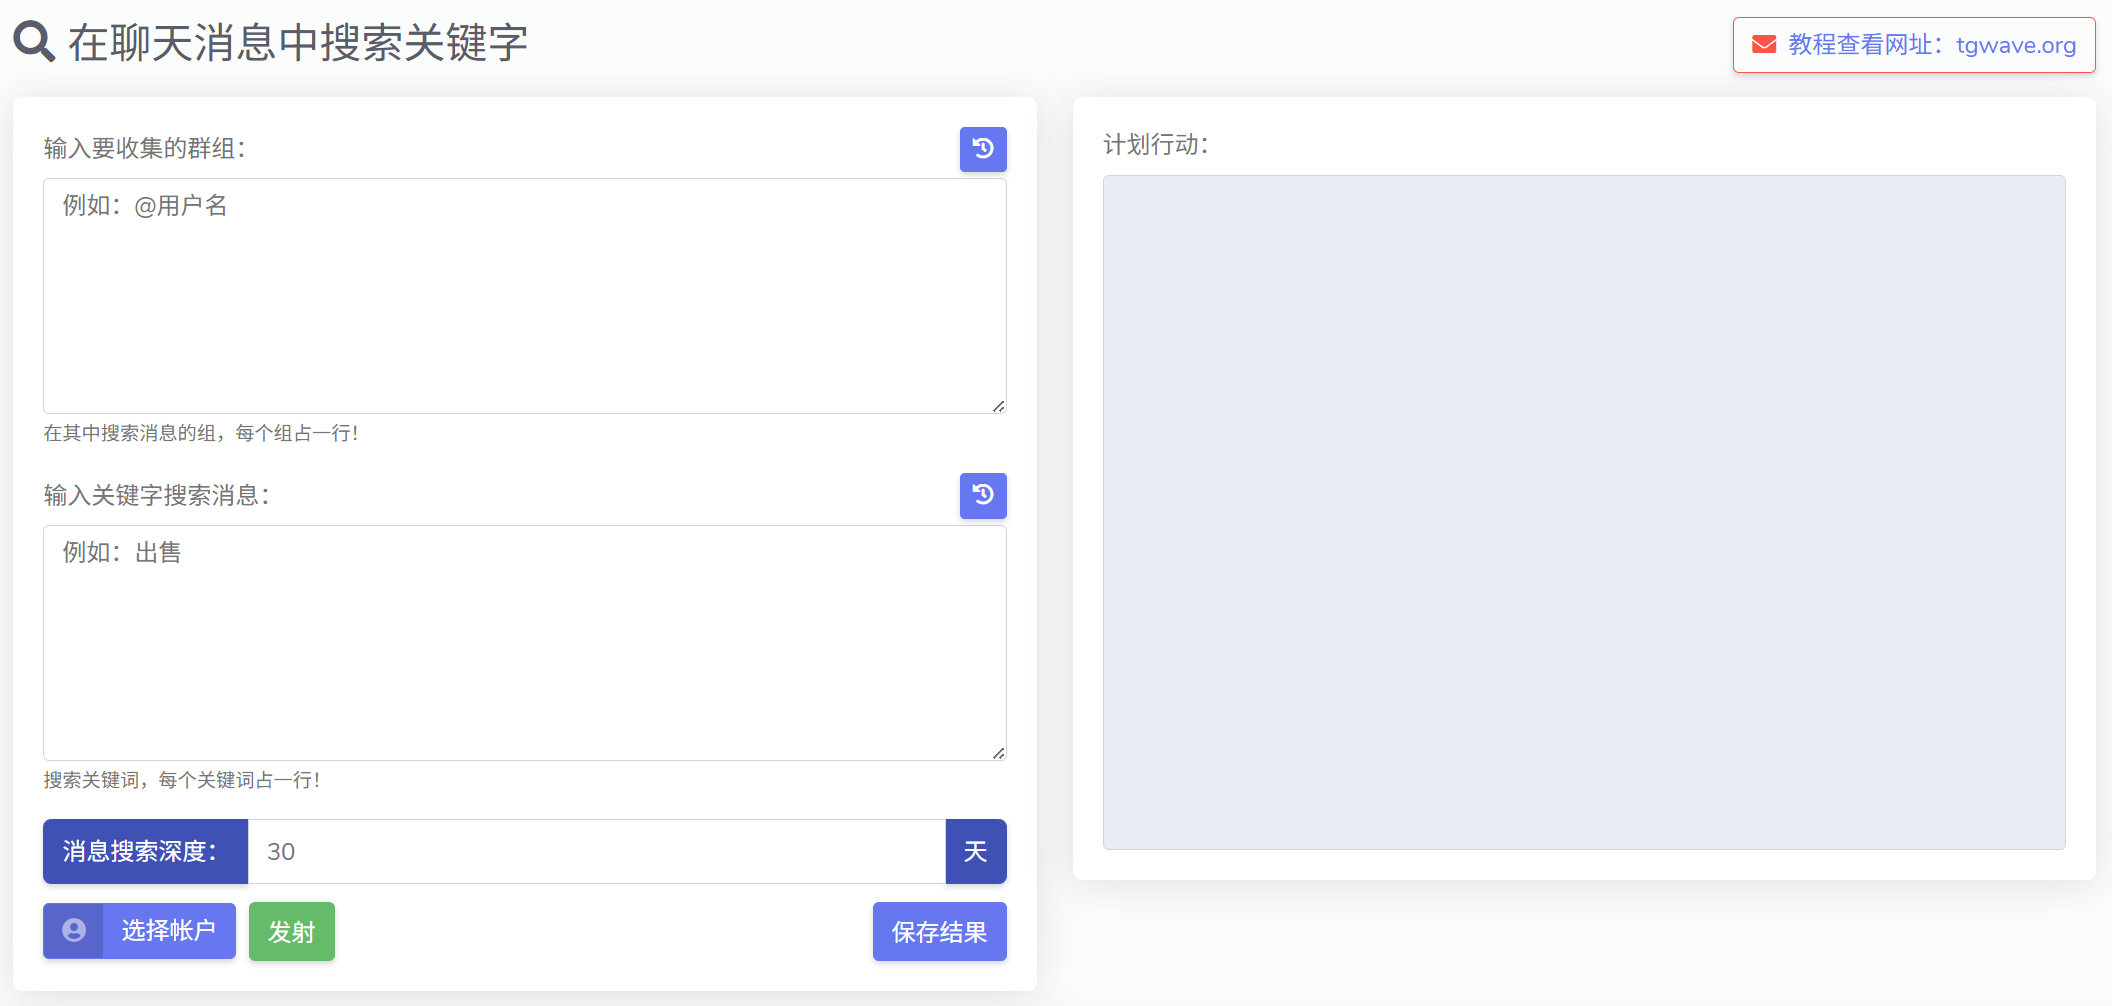The image size is (2112, 1006).
Task: Open history for the group list field
Action: [982, 149]
